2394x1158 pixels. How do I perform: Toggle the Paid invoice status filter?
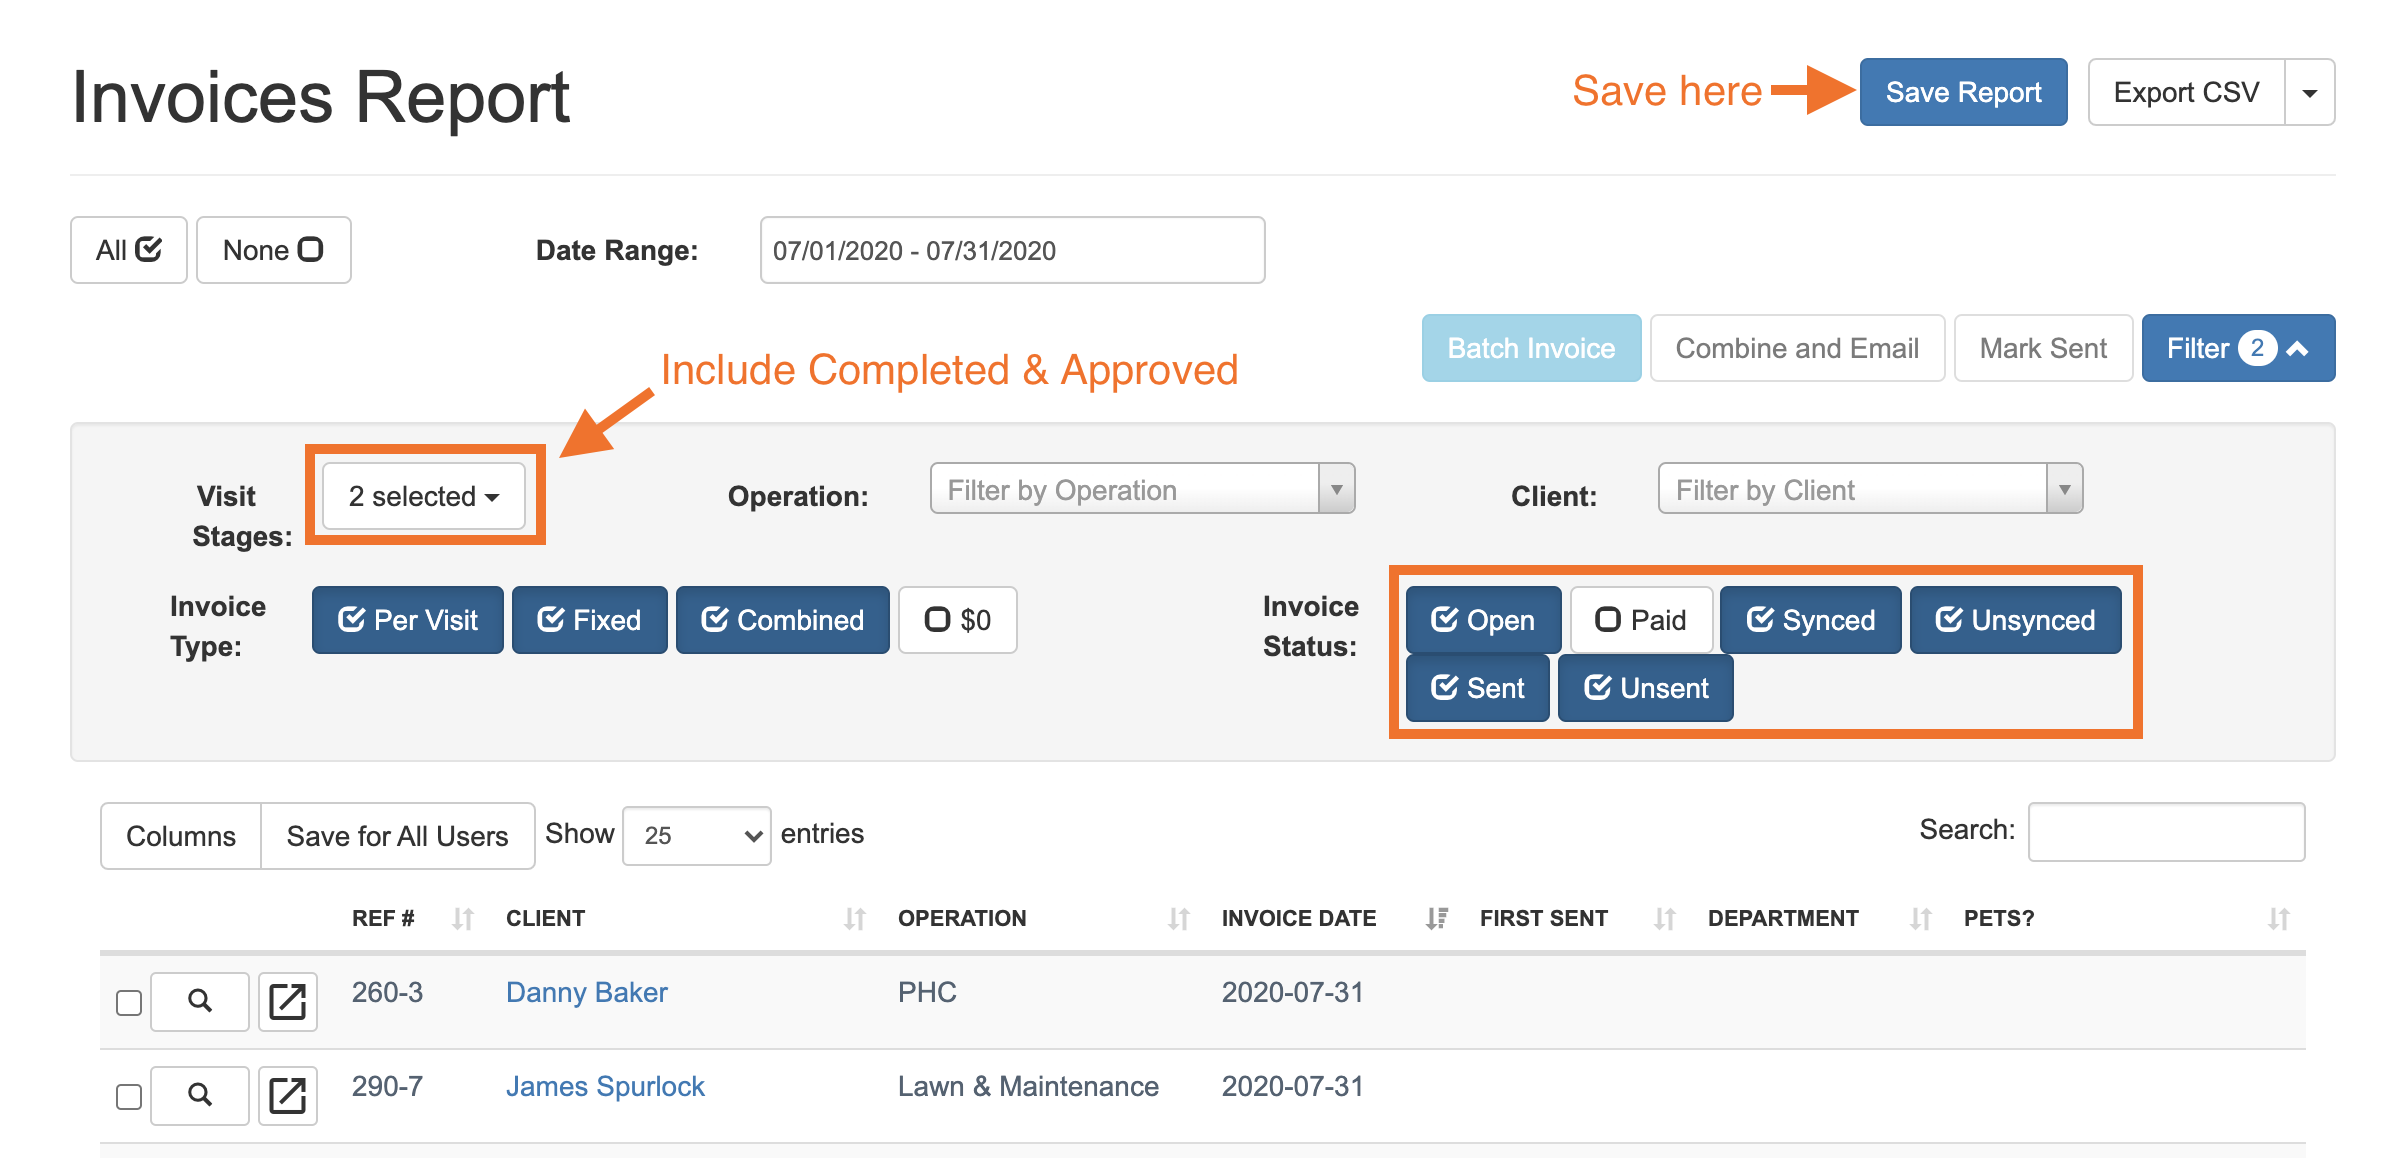pos(1641,620)
